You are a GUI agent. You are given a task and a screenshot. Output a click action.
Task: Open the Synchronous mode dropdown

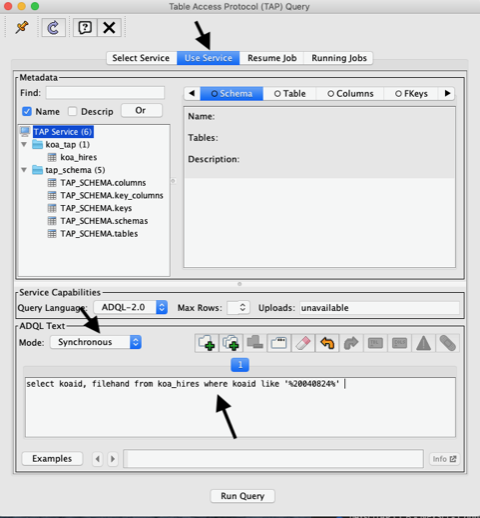(96, 342)
